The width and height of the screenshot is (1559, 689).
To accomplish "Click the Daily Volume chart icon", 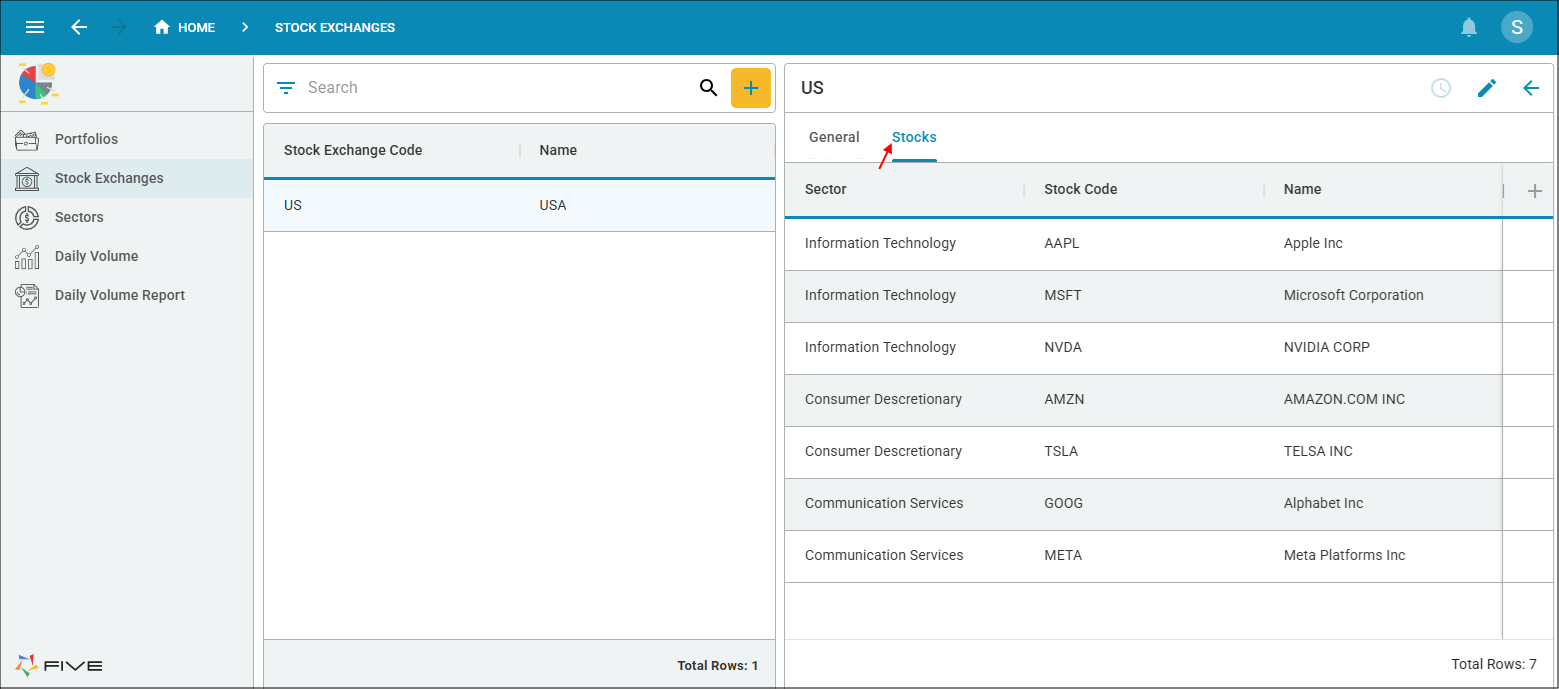I will [x=27, y=256].
